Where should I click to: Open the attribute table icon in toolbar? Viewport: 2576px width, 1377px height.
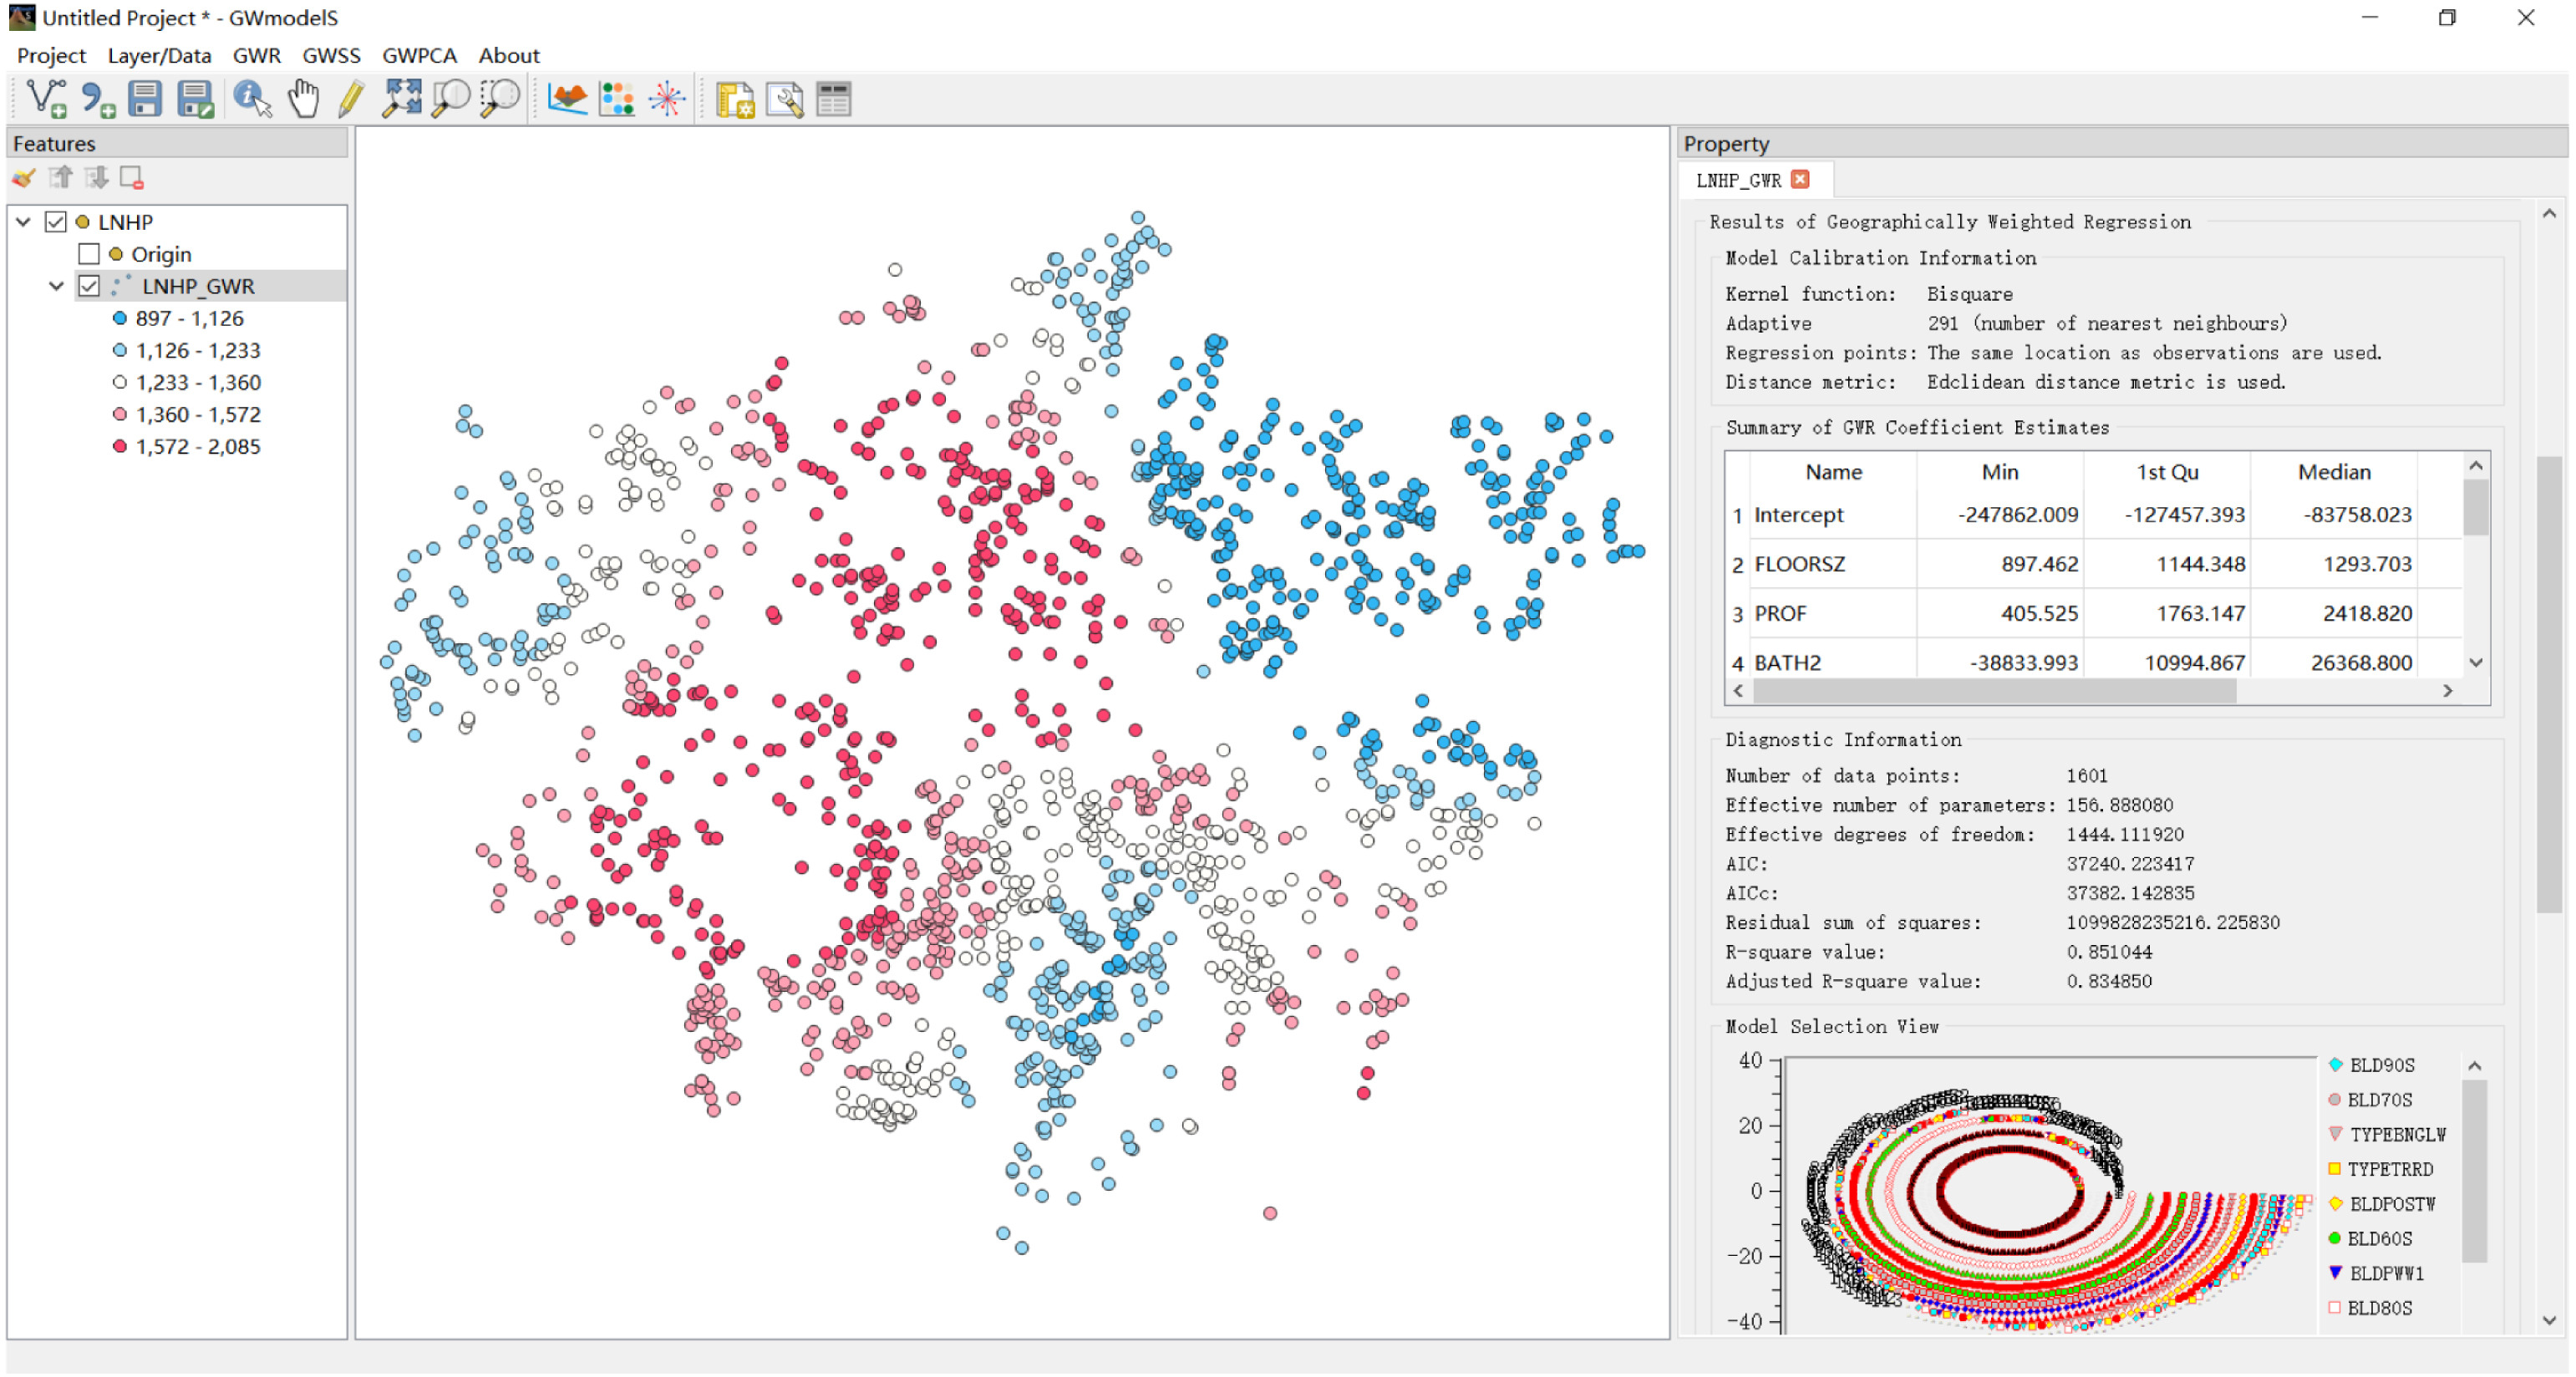click(833, 99)
